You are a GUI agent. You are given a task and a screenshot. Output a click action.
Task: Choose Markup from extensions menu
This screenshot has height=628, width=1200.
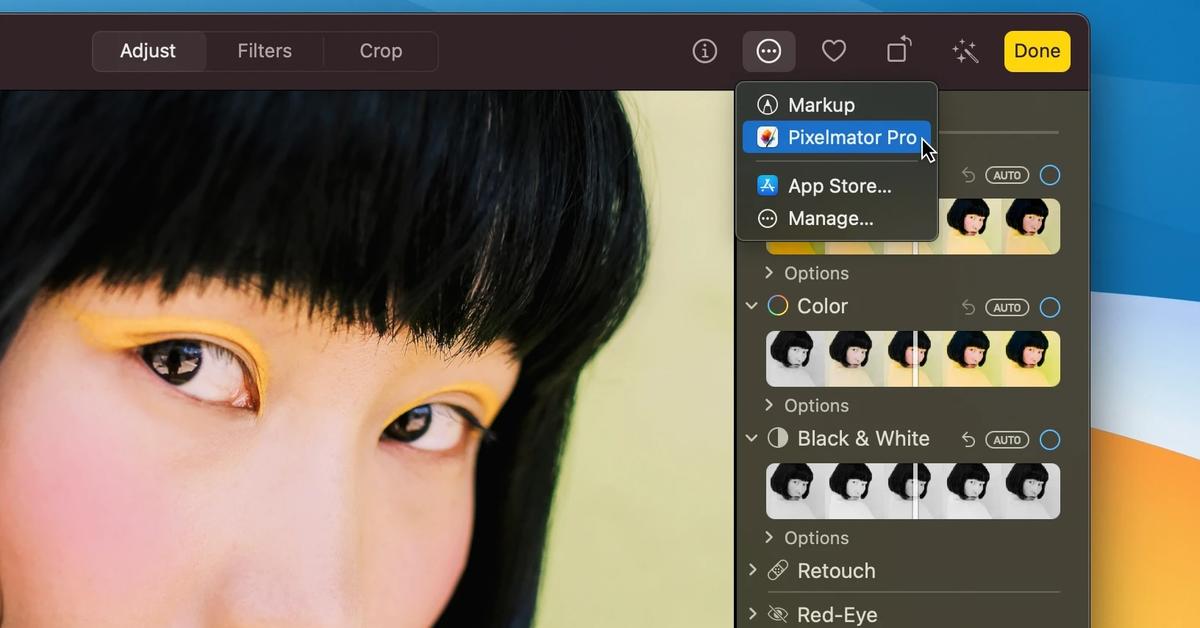pyautogui.click(x=837, y=105)
